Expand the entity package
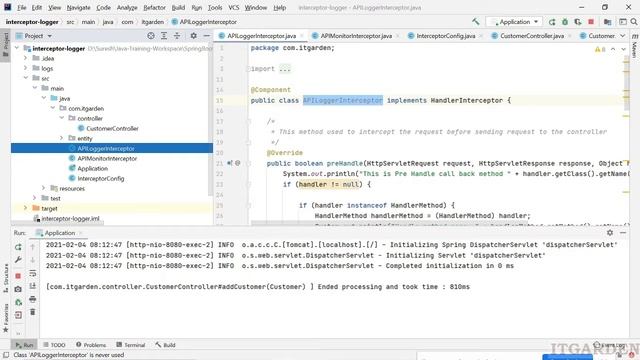This screenshot has height=360, width=640. (x=62, y=138)
